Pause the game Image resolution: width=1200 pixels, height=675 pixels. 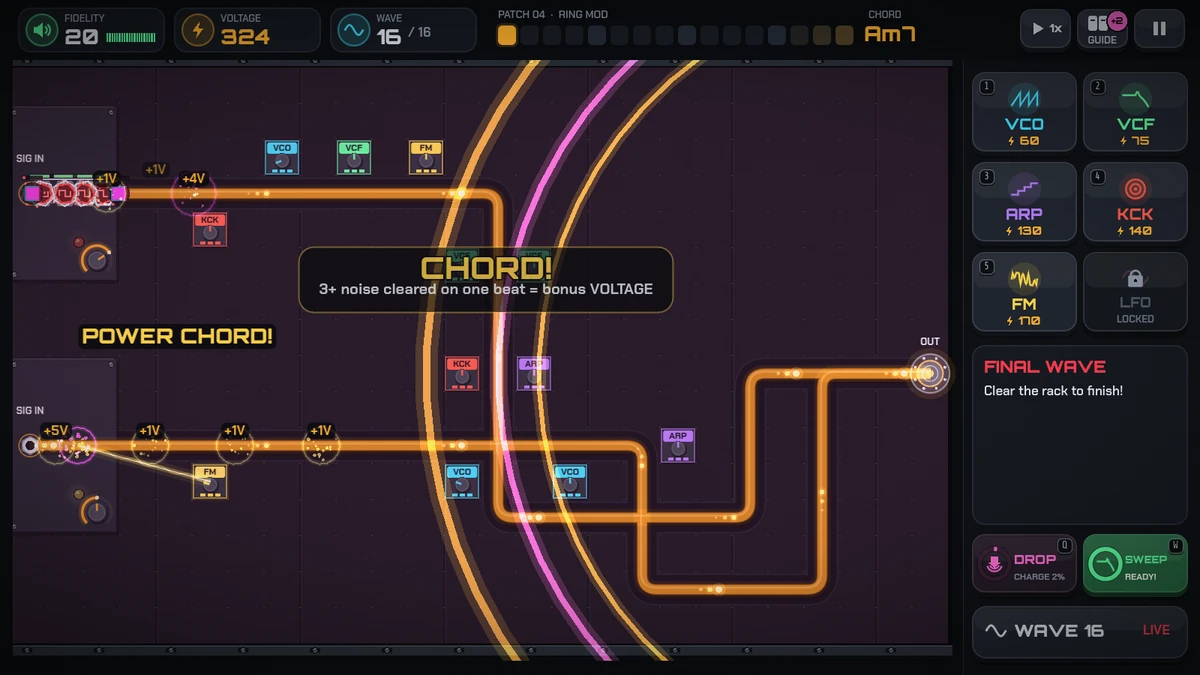1160,29
